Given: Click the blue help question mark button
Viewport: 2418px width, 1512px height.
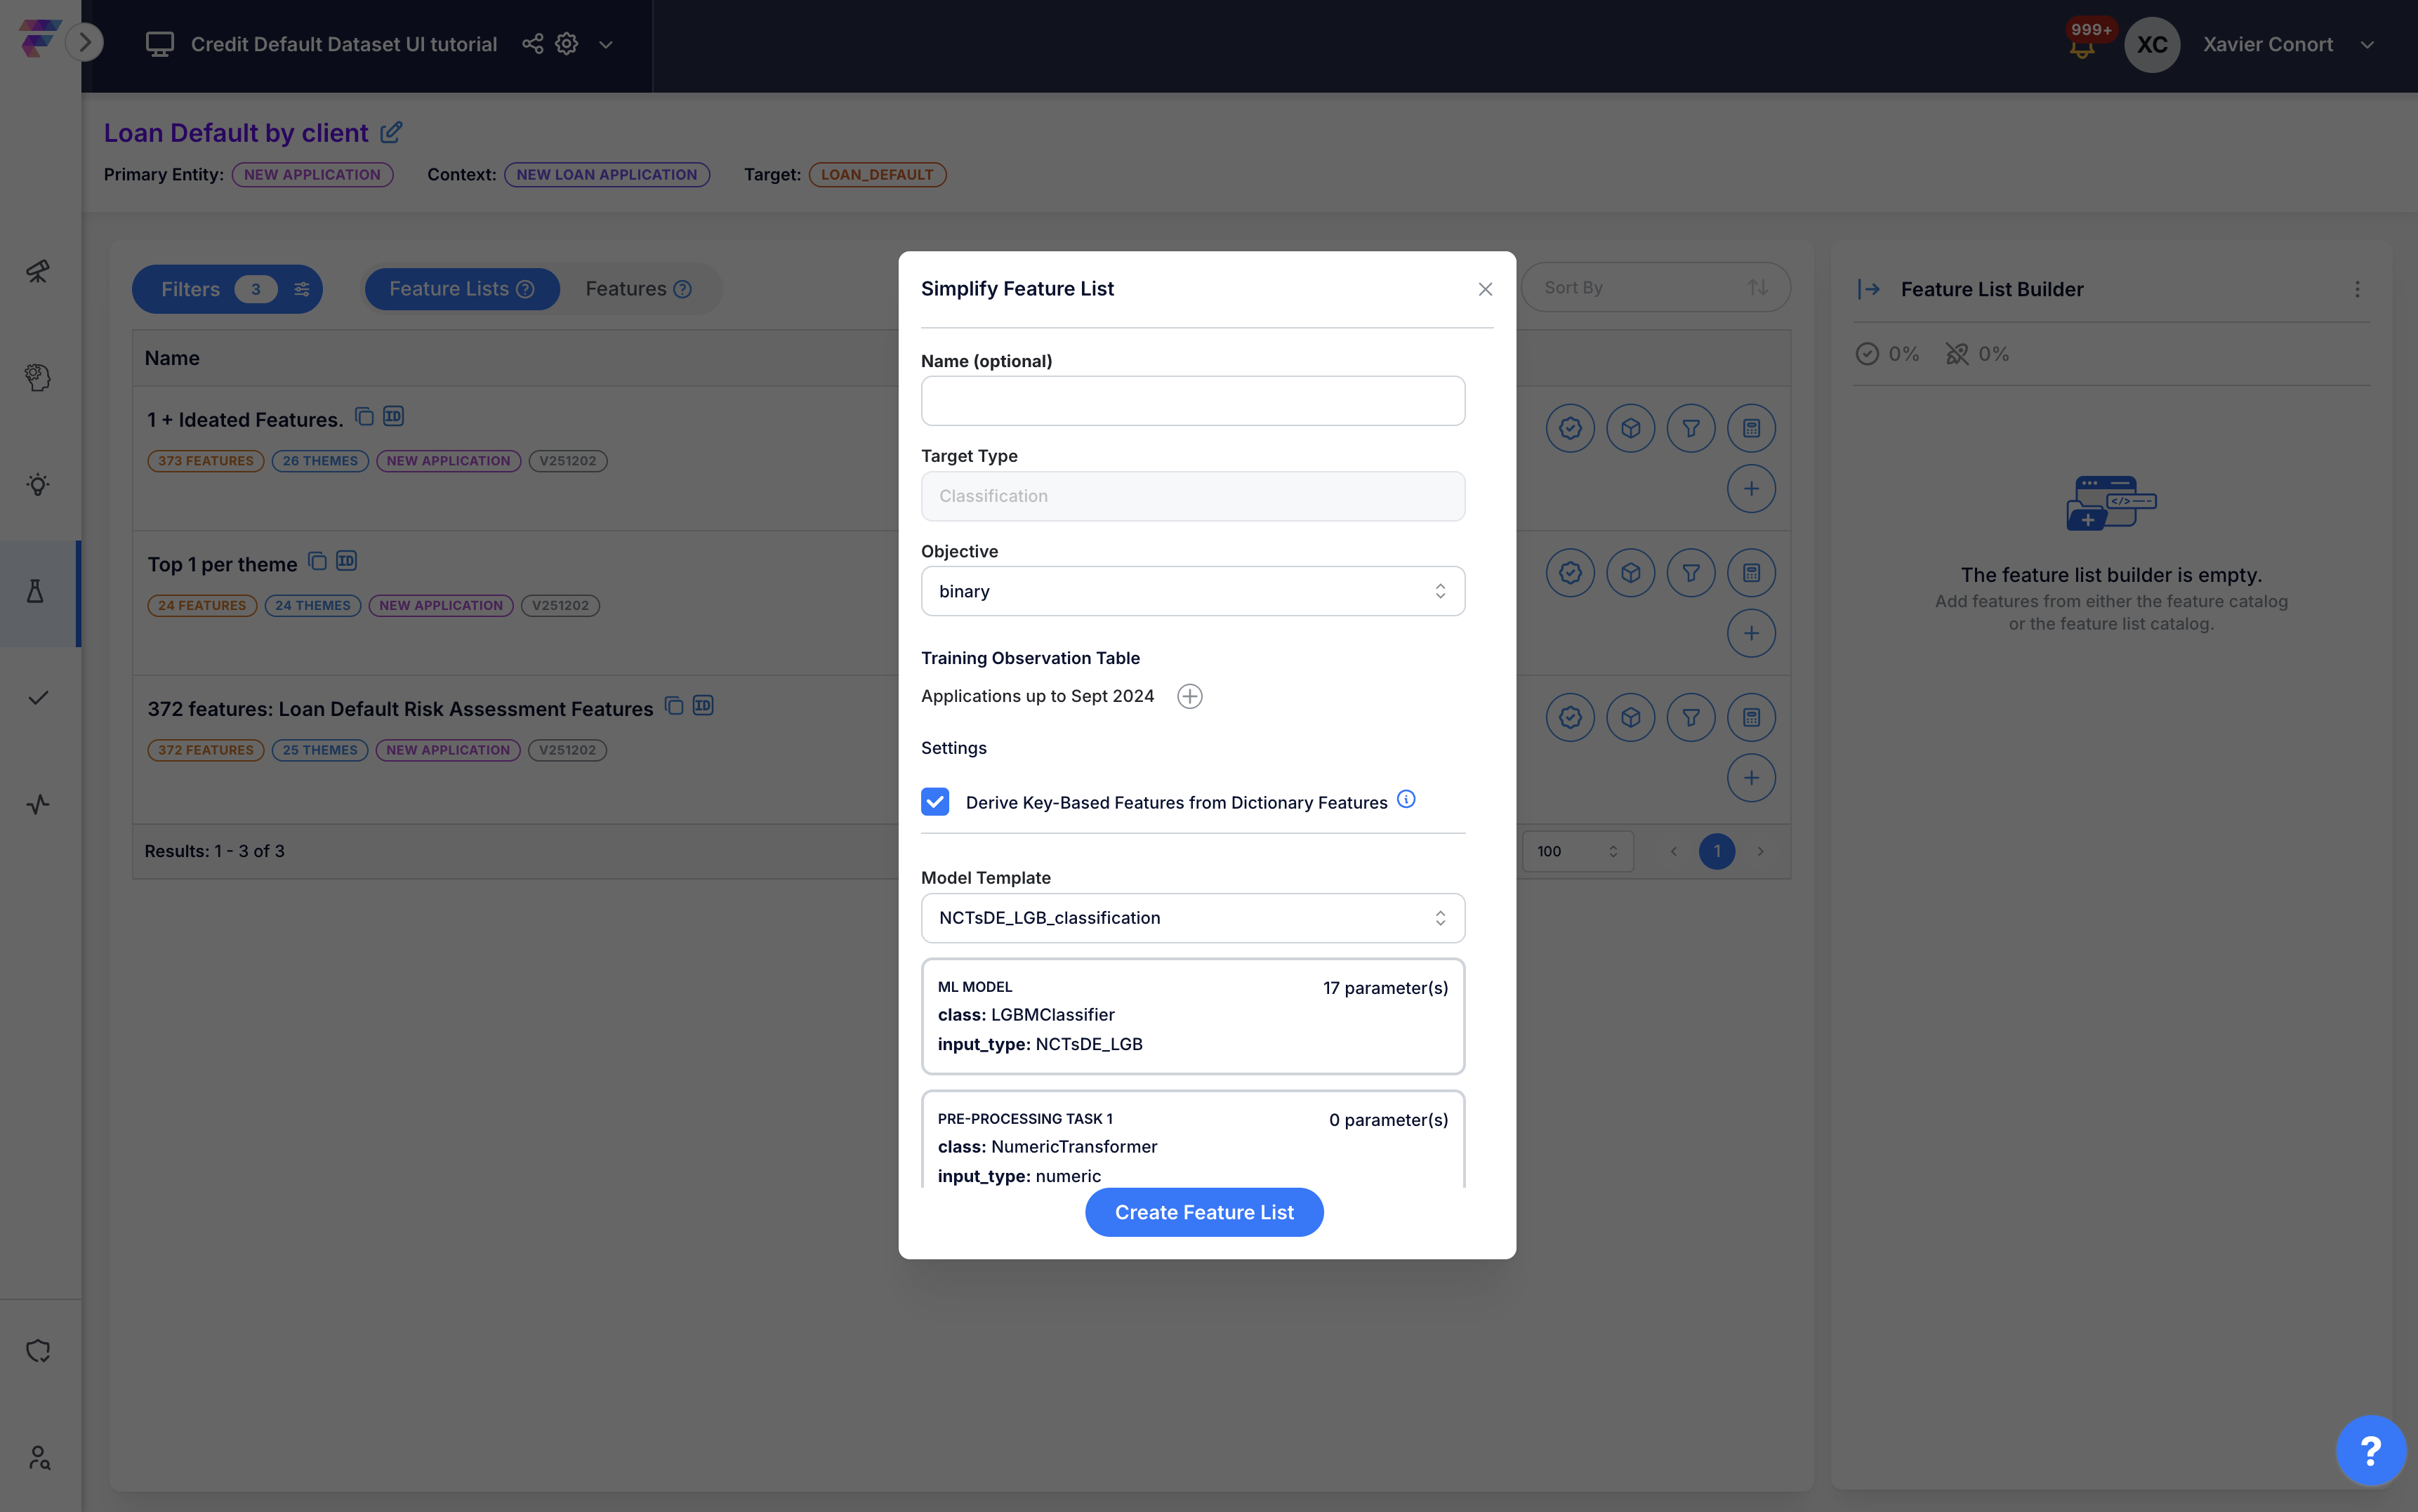Looking at the screenshot, I should [x=2370, y=1450].
